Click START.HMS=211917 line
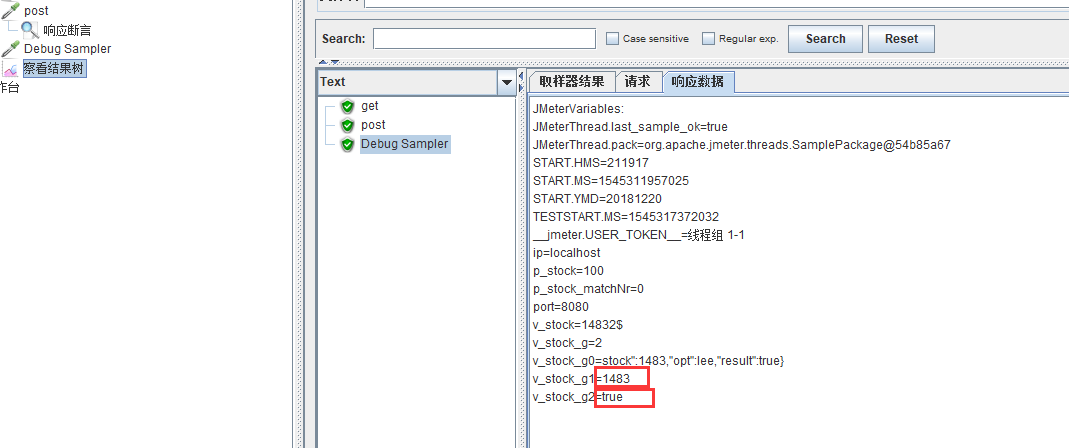The width and height of the screenshot is (1069, 448). 591,163
